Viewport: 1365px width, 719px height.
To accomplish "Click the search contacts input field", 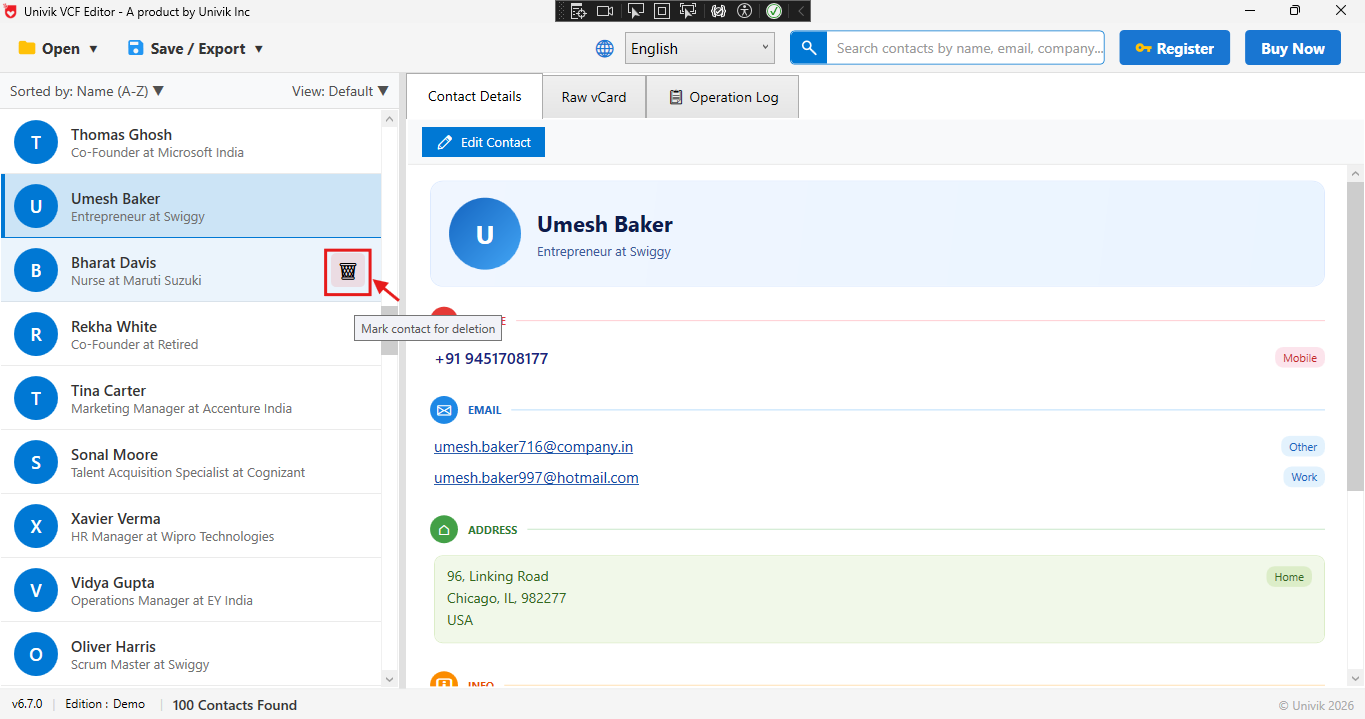I will (966, 48).
